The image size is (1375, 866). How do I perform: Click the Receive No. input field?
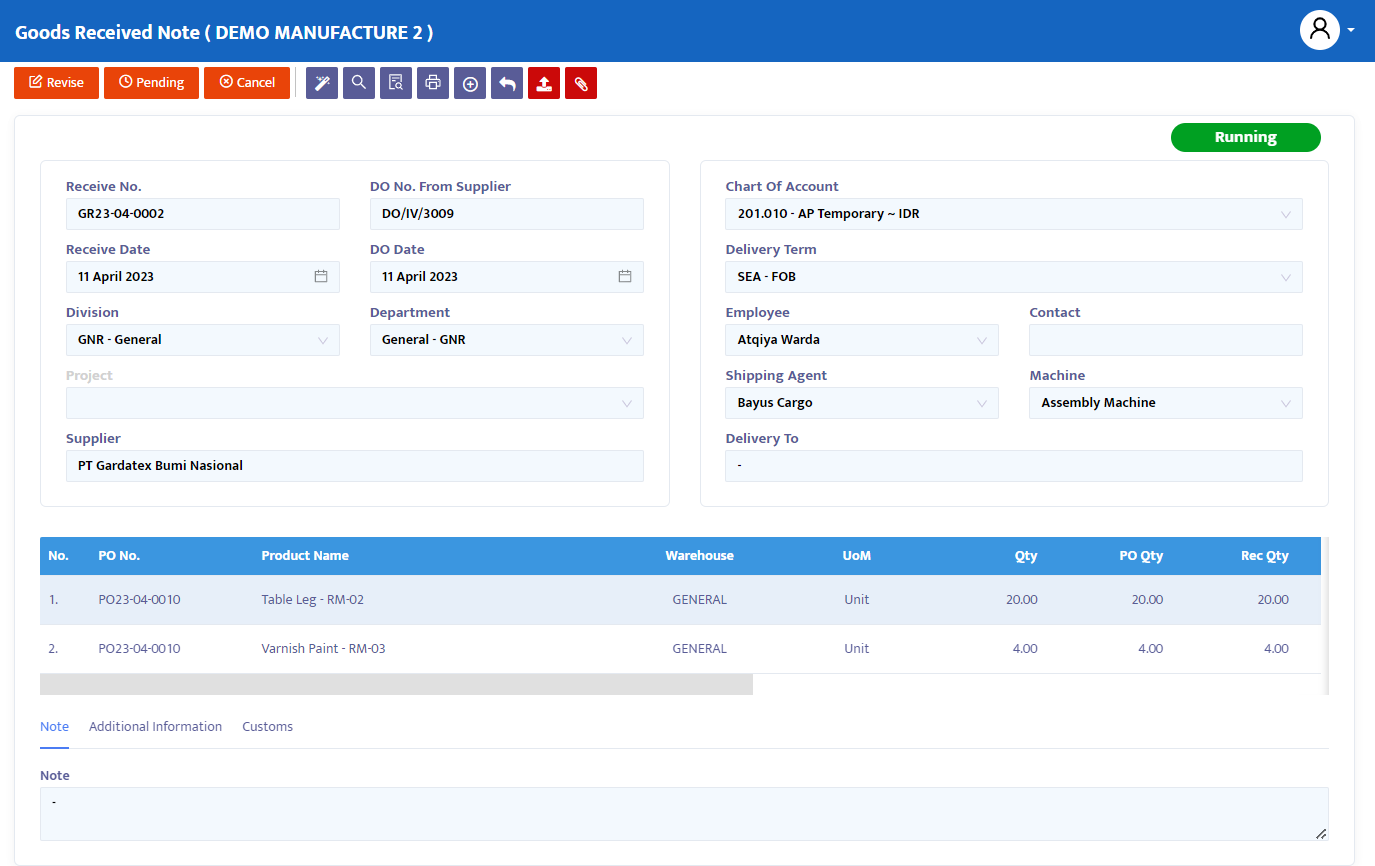click(x=203, y=214)
